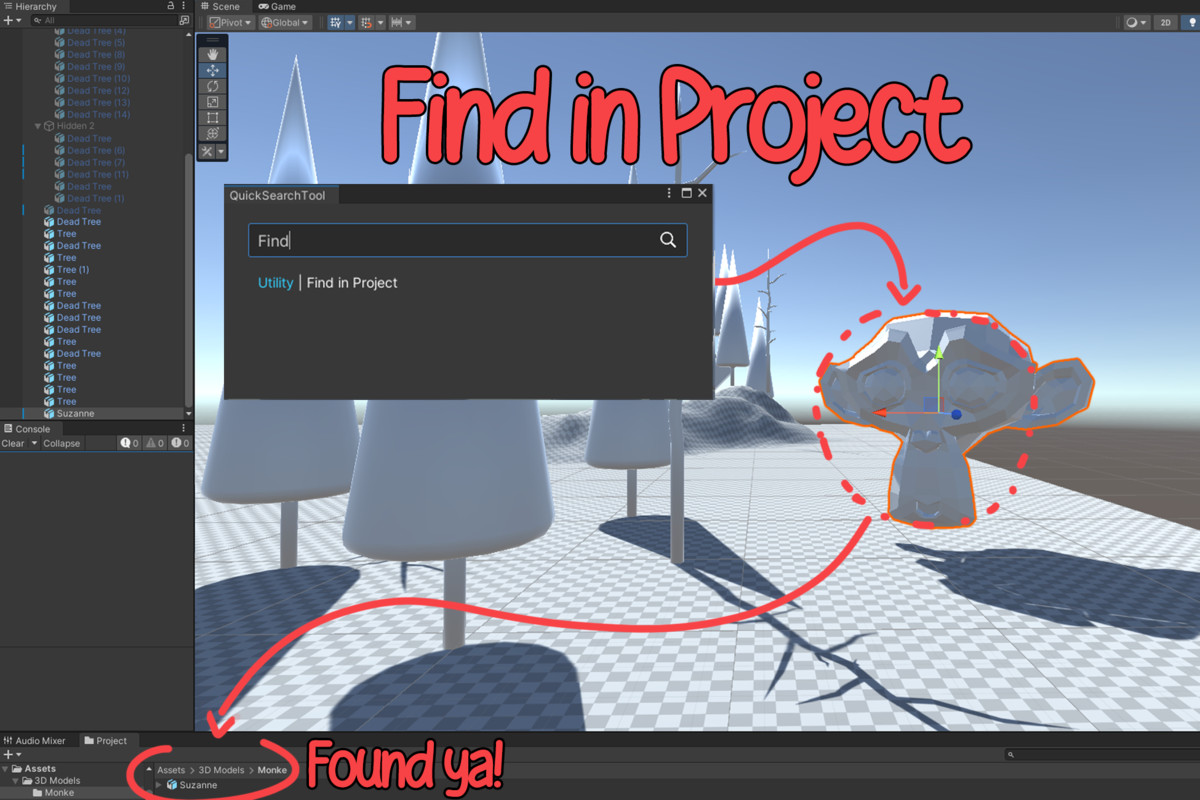Select the Scale tool
This screenshot has width=1200, height=800.
212,102
